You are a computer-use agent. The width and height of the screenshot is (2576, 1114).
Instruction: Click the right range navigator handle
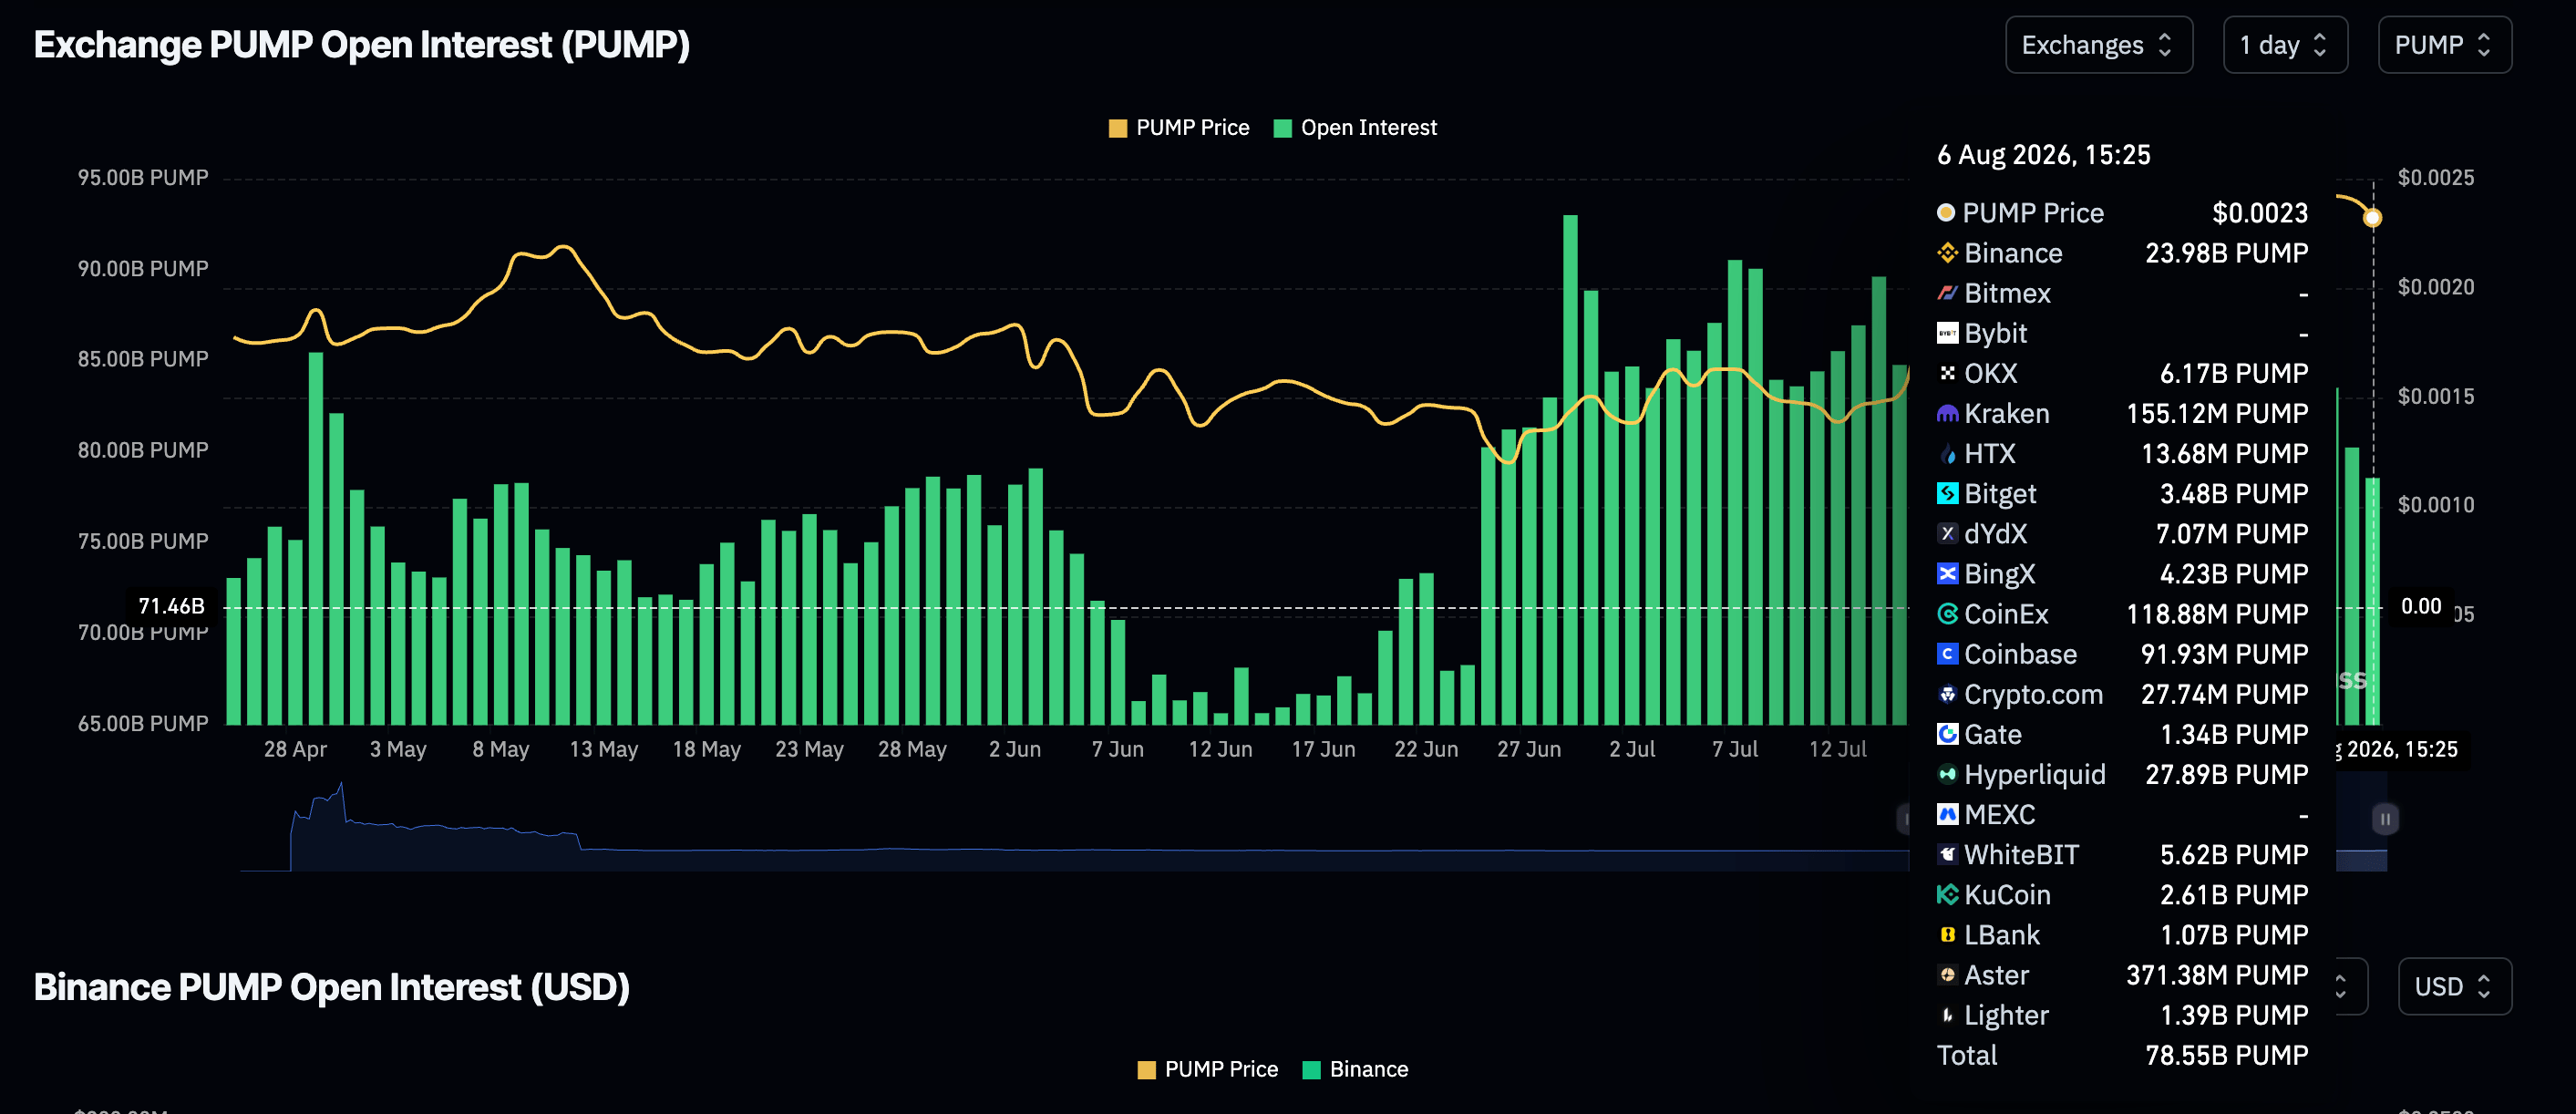[x=2385, y=819]
